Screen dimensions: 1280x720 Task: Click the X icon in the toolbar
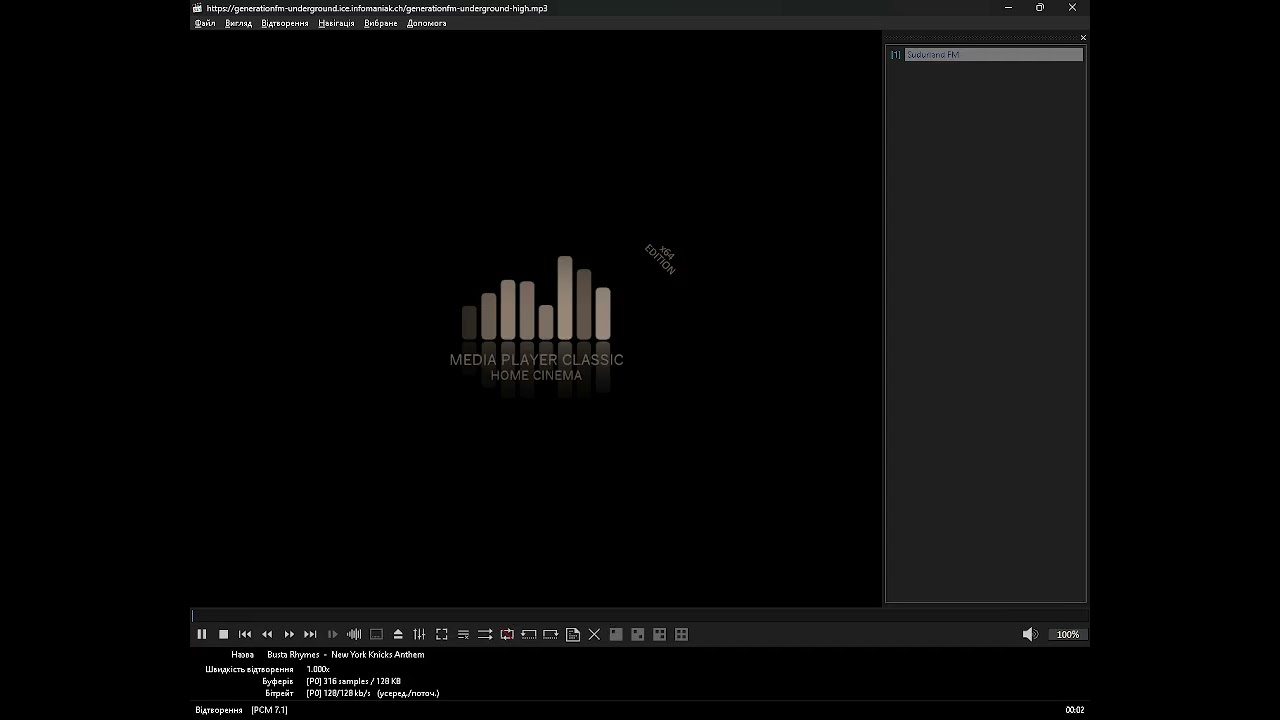pos(594,634)
